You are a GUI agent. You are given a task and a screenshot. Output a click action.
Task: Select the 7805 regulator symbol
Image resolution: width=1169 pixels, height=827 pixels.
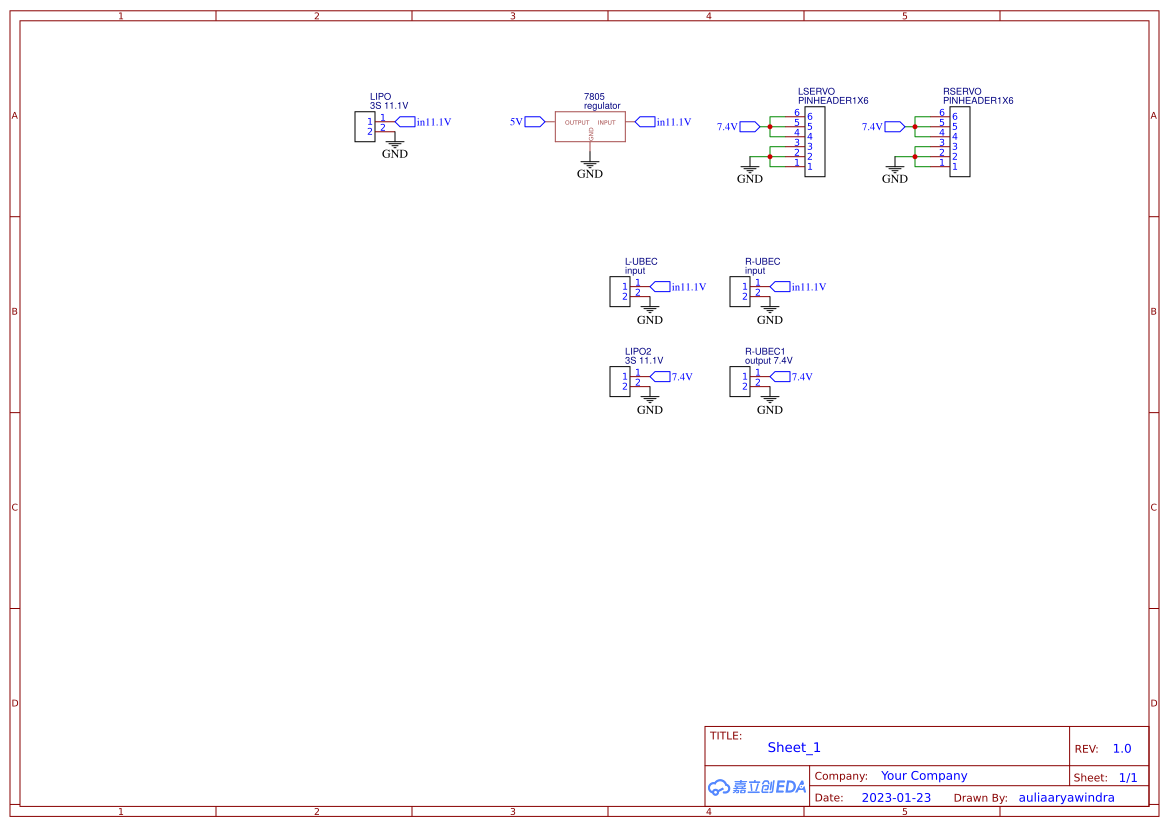point(589,126)
